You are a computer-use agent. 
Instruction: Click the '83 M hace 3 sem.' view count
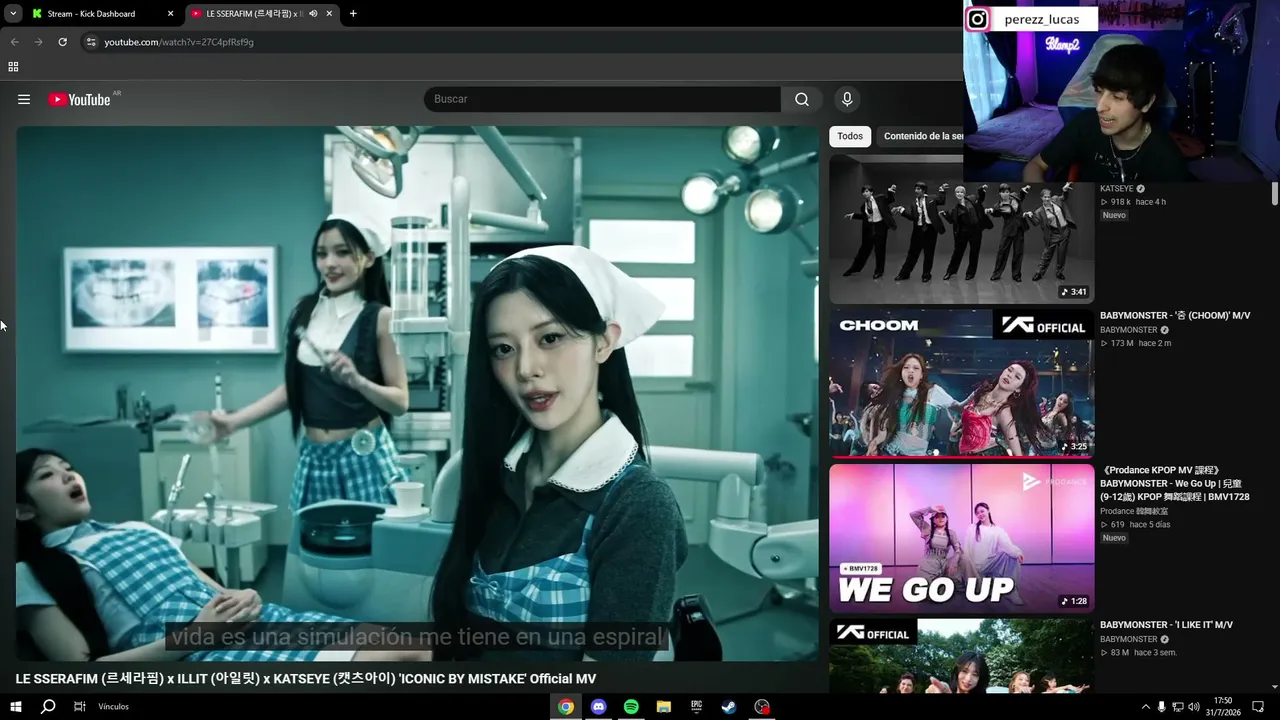(1138, 653)
